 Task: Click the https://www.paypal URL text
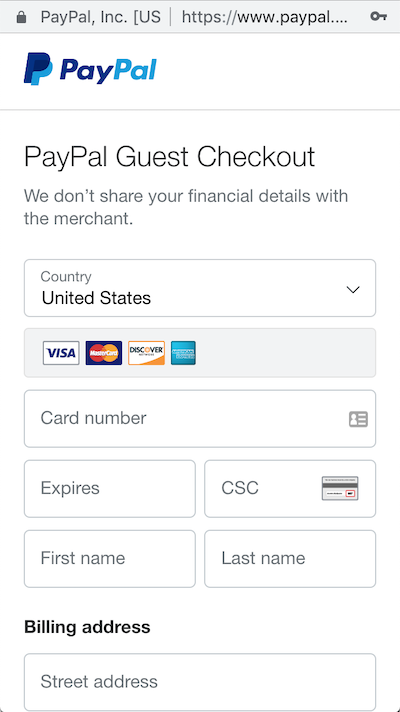(x=265, y=17)
